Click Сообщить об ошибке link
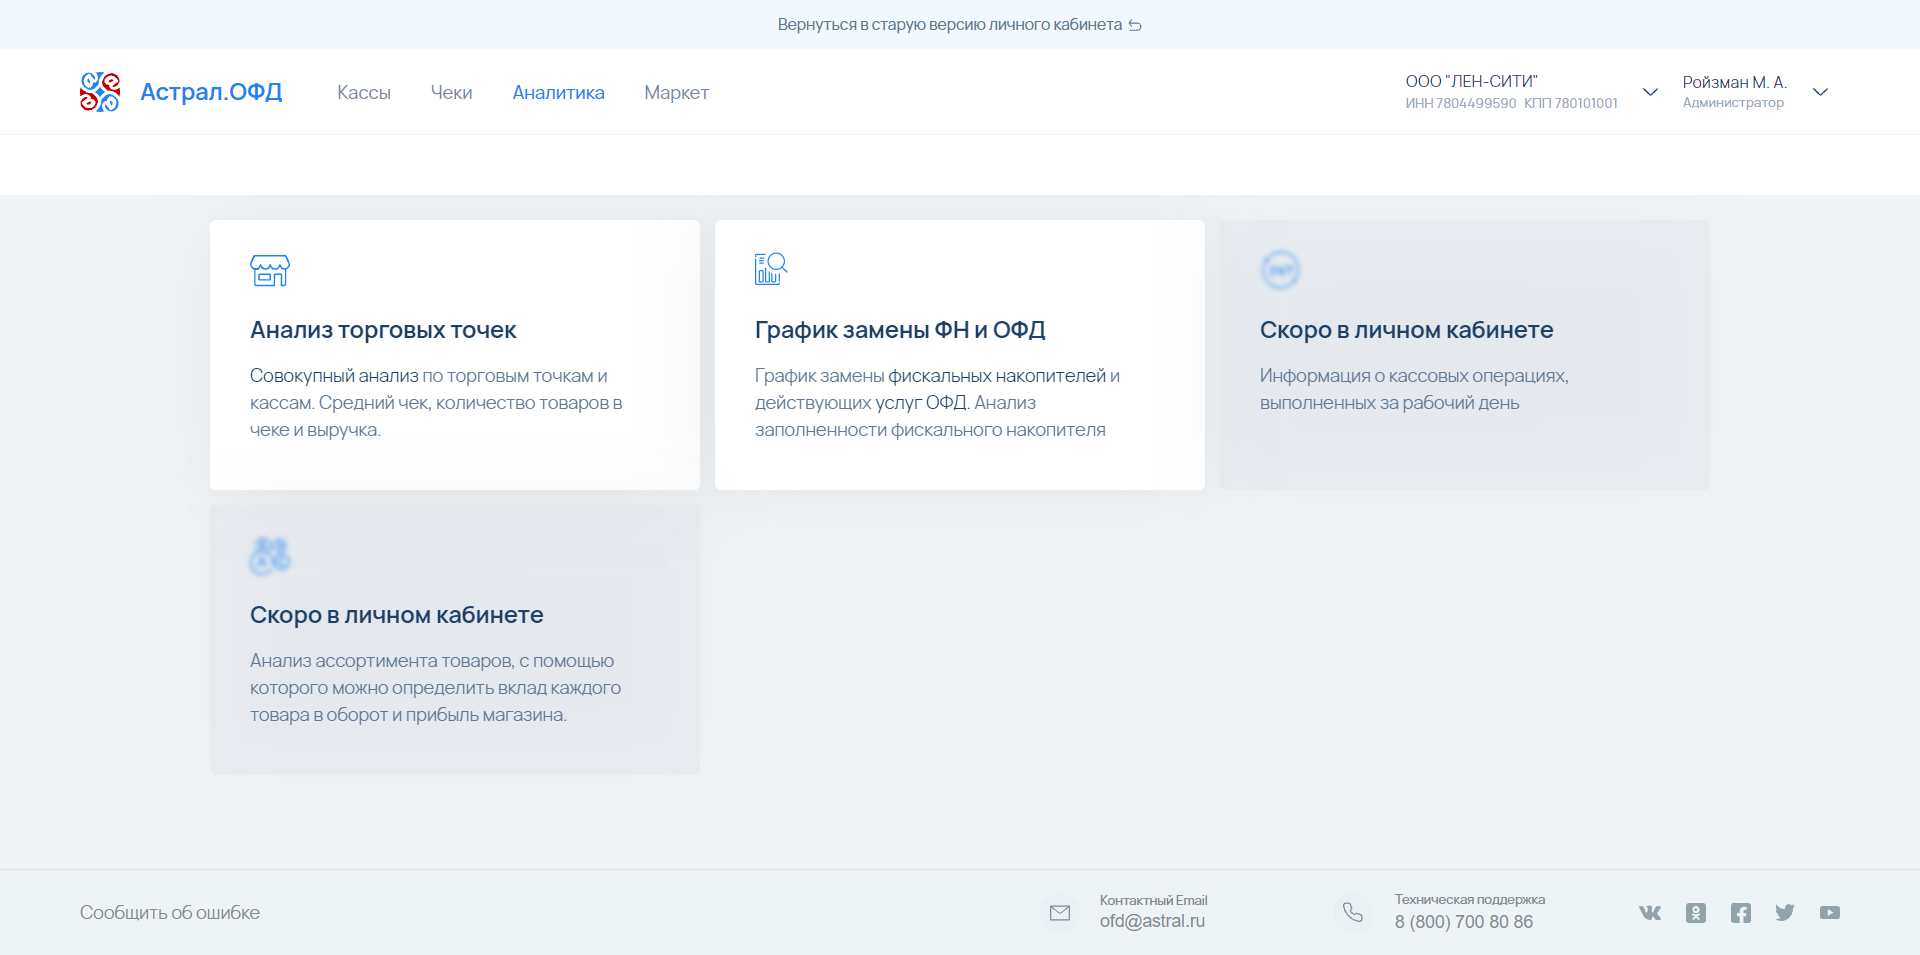Screen dimensions: 1920x955 170,913
